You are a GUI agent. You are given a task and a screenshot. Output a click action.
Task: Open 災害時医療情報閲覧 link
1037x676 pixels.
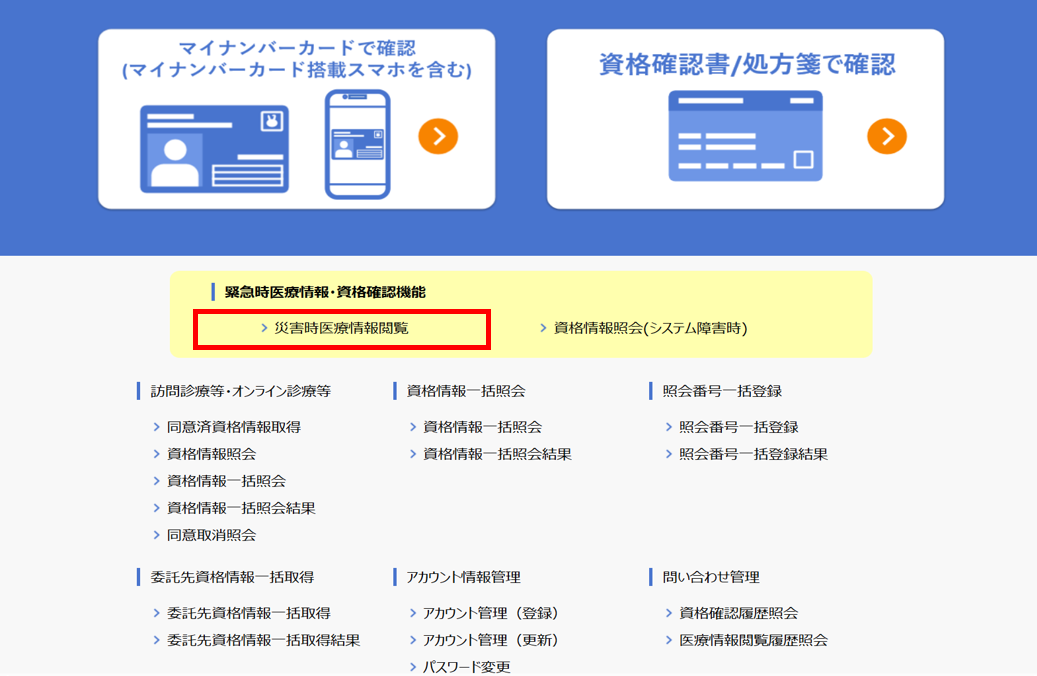(x=341, y=328)
